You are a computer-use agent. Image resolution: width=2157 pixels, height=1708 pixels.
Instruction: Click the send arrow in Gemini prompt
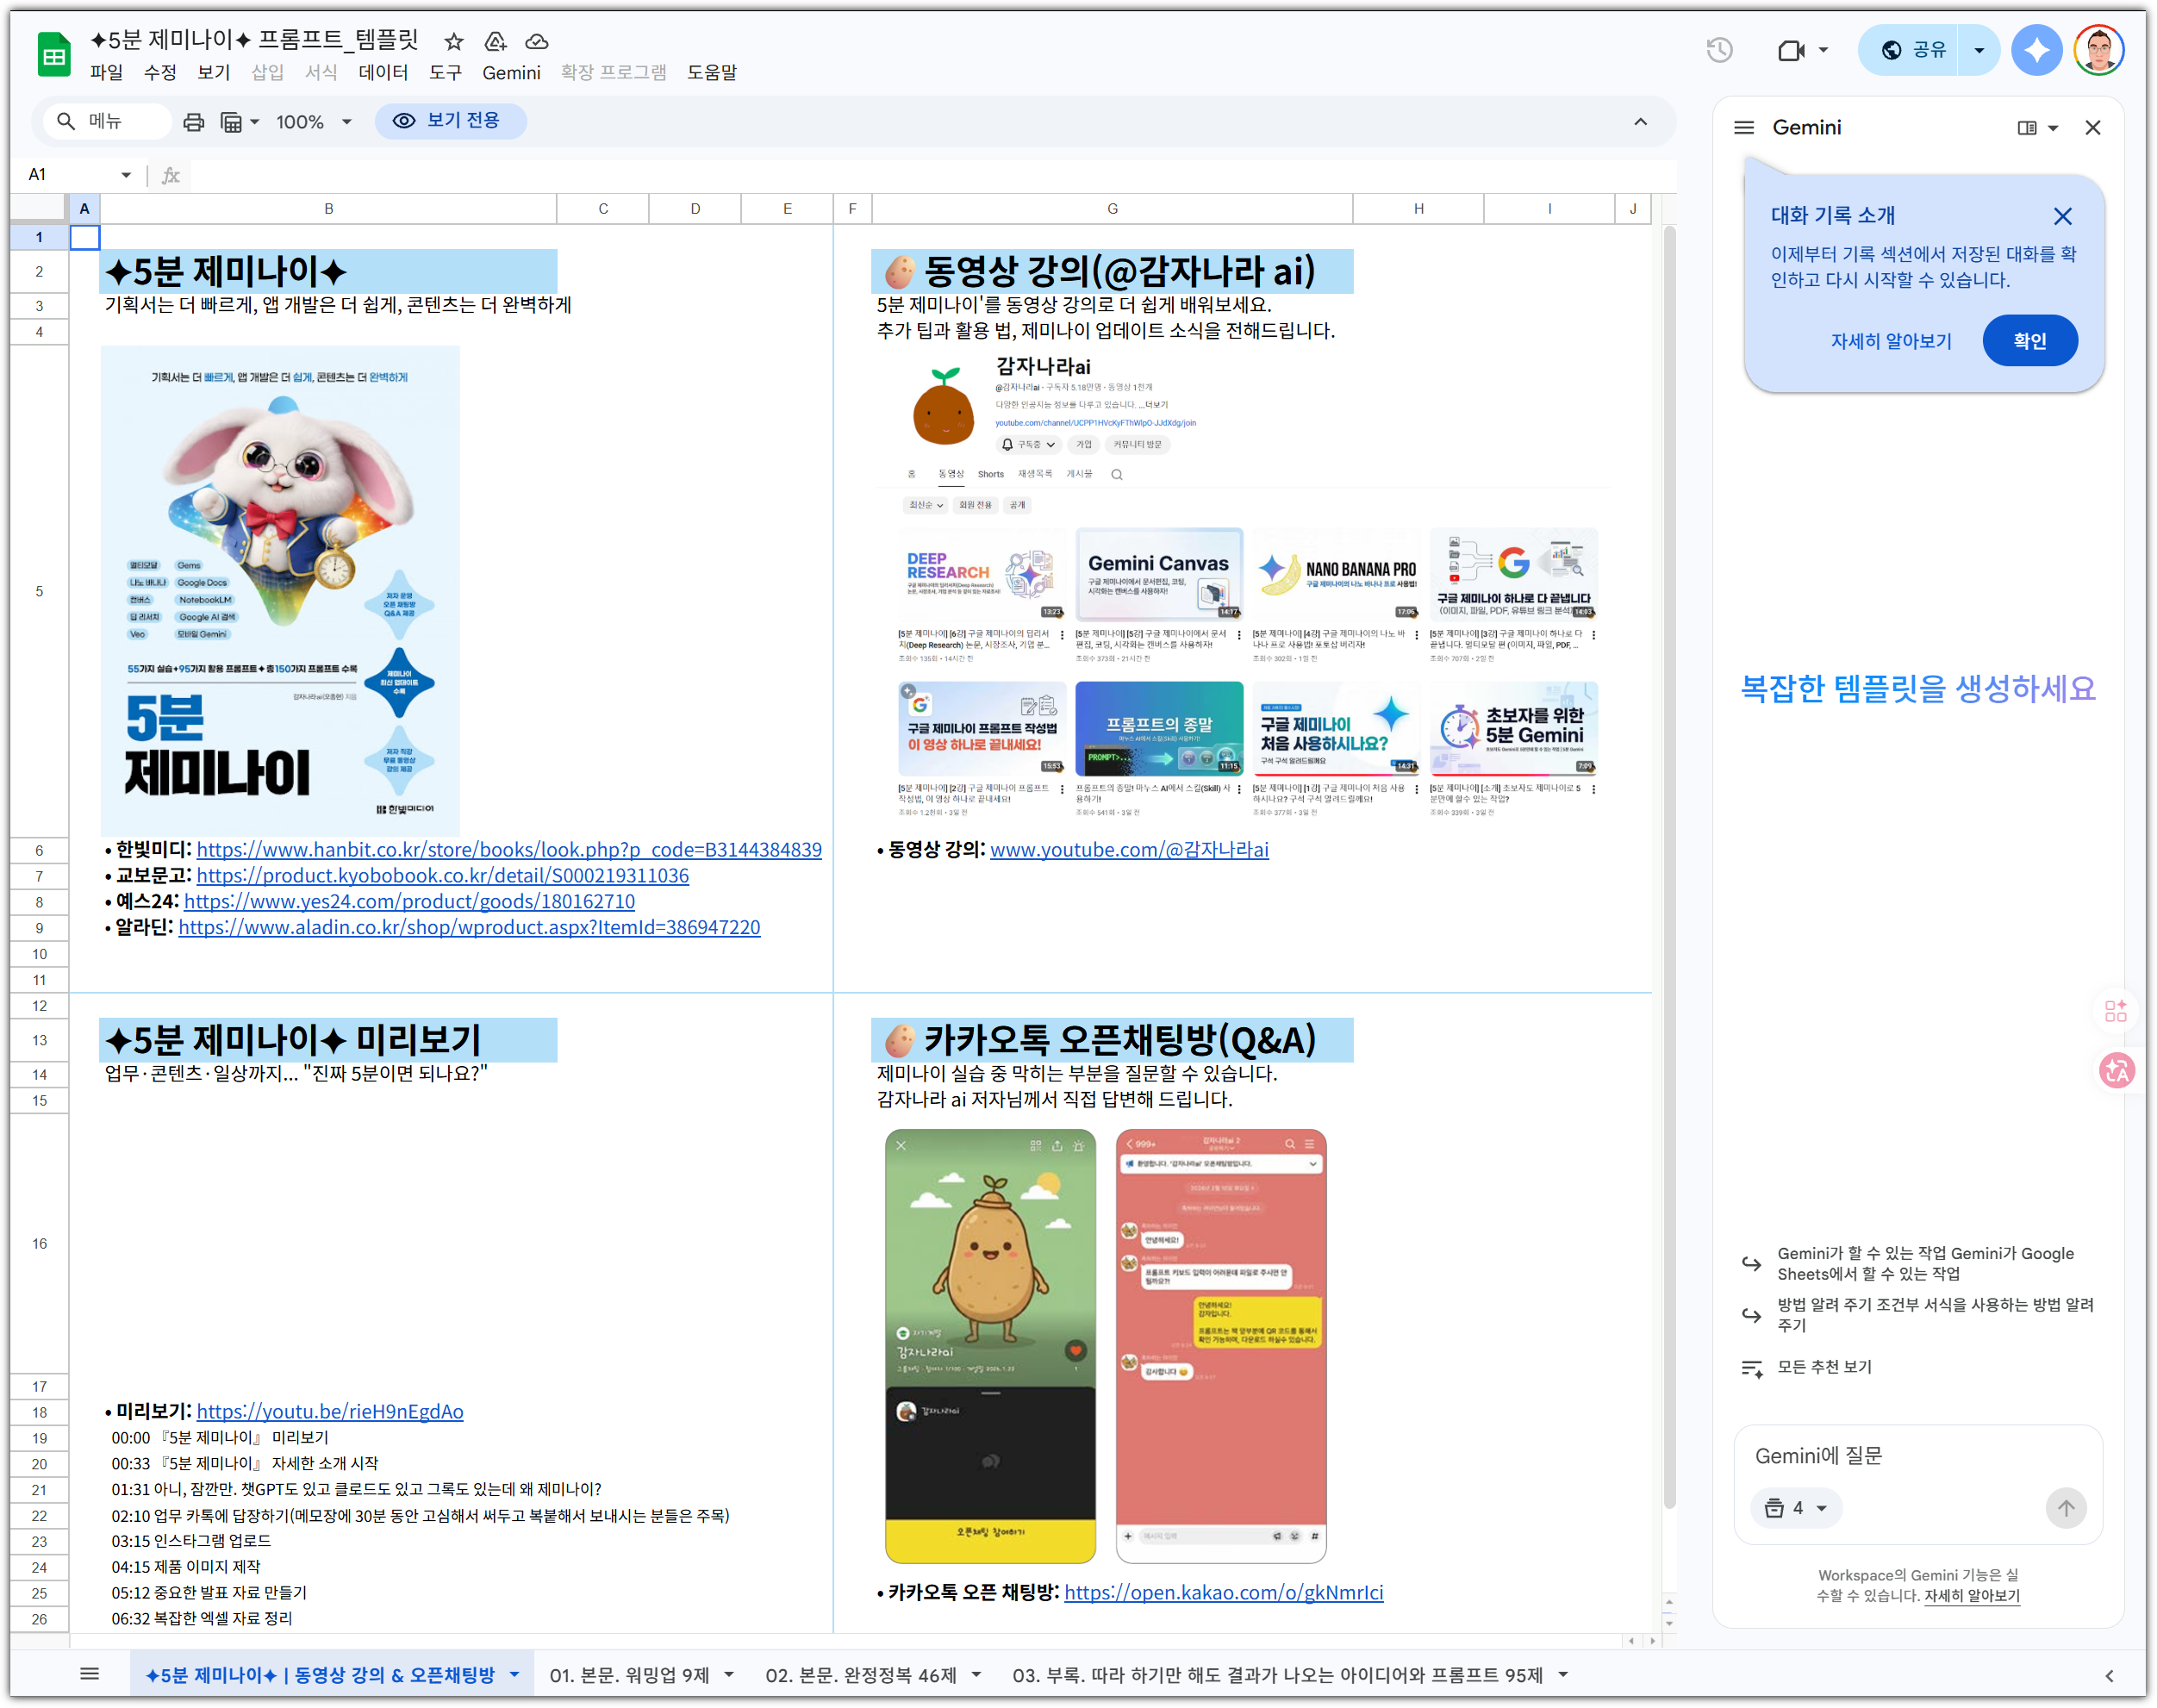(2065, 1507)
